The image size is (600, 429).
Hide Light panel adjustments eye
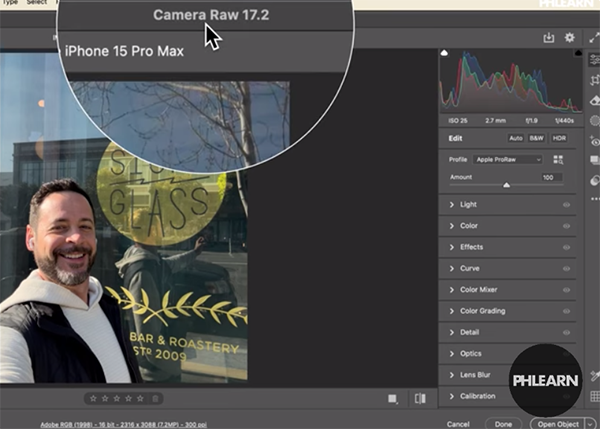pyautogui.click(x=566, y=205)
